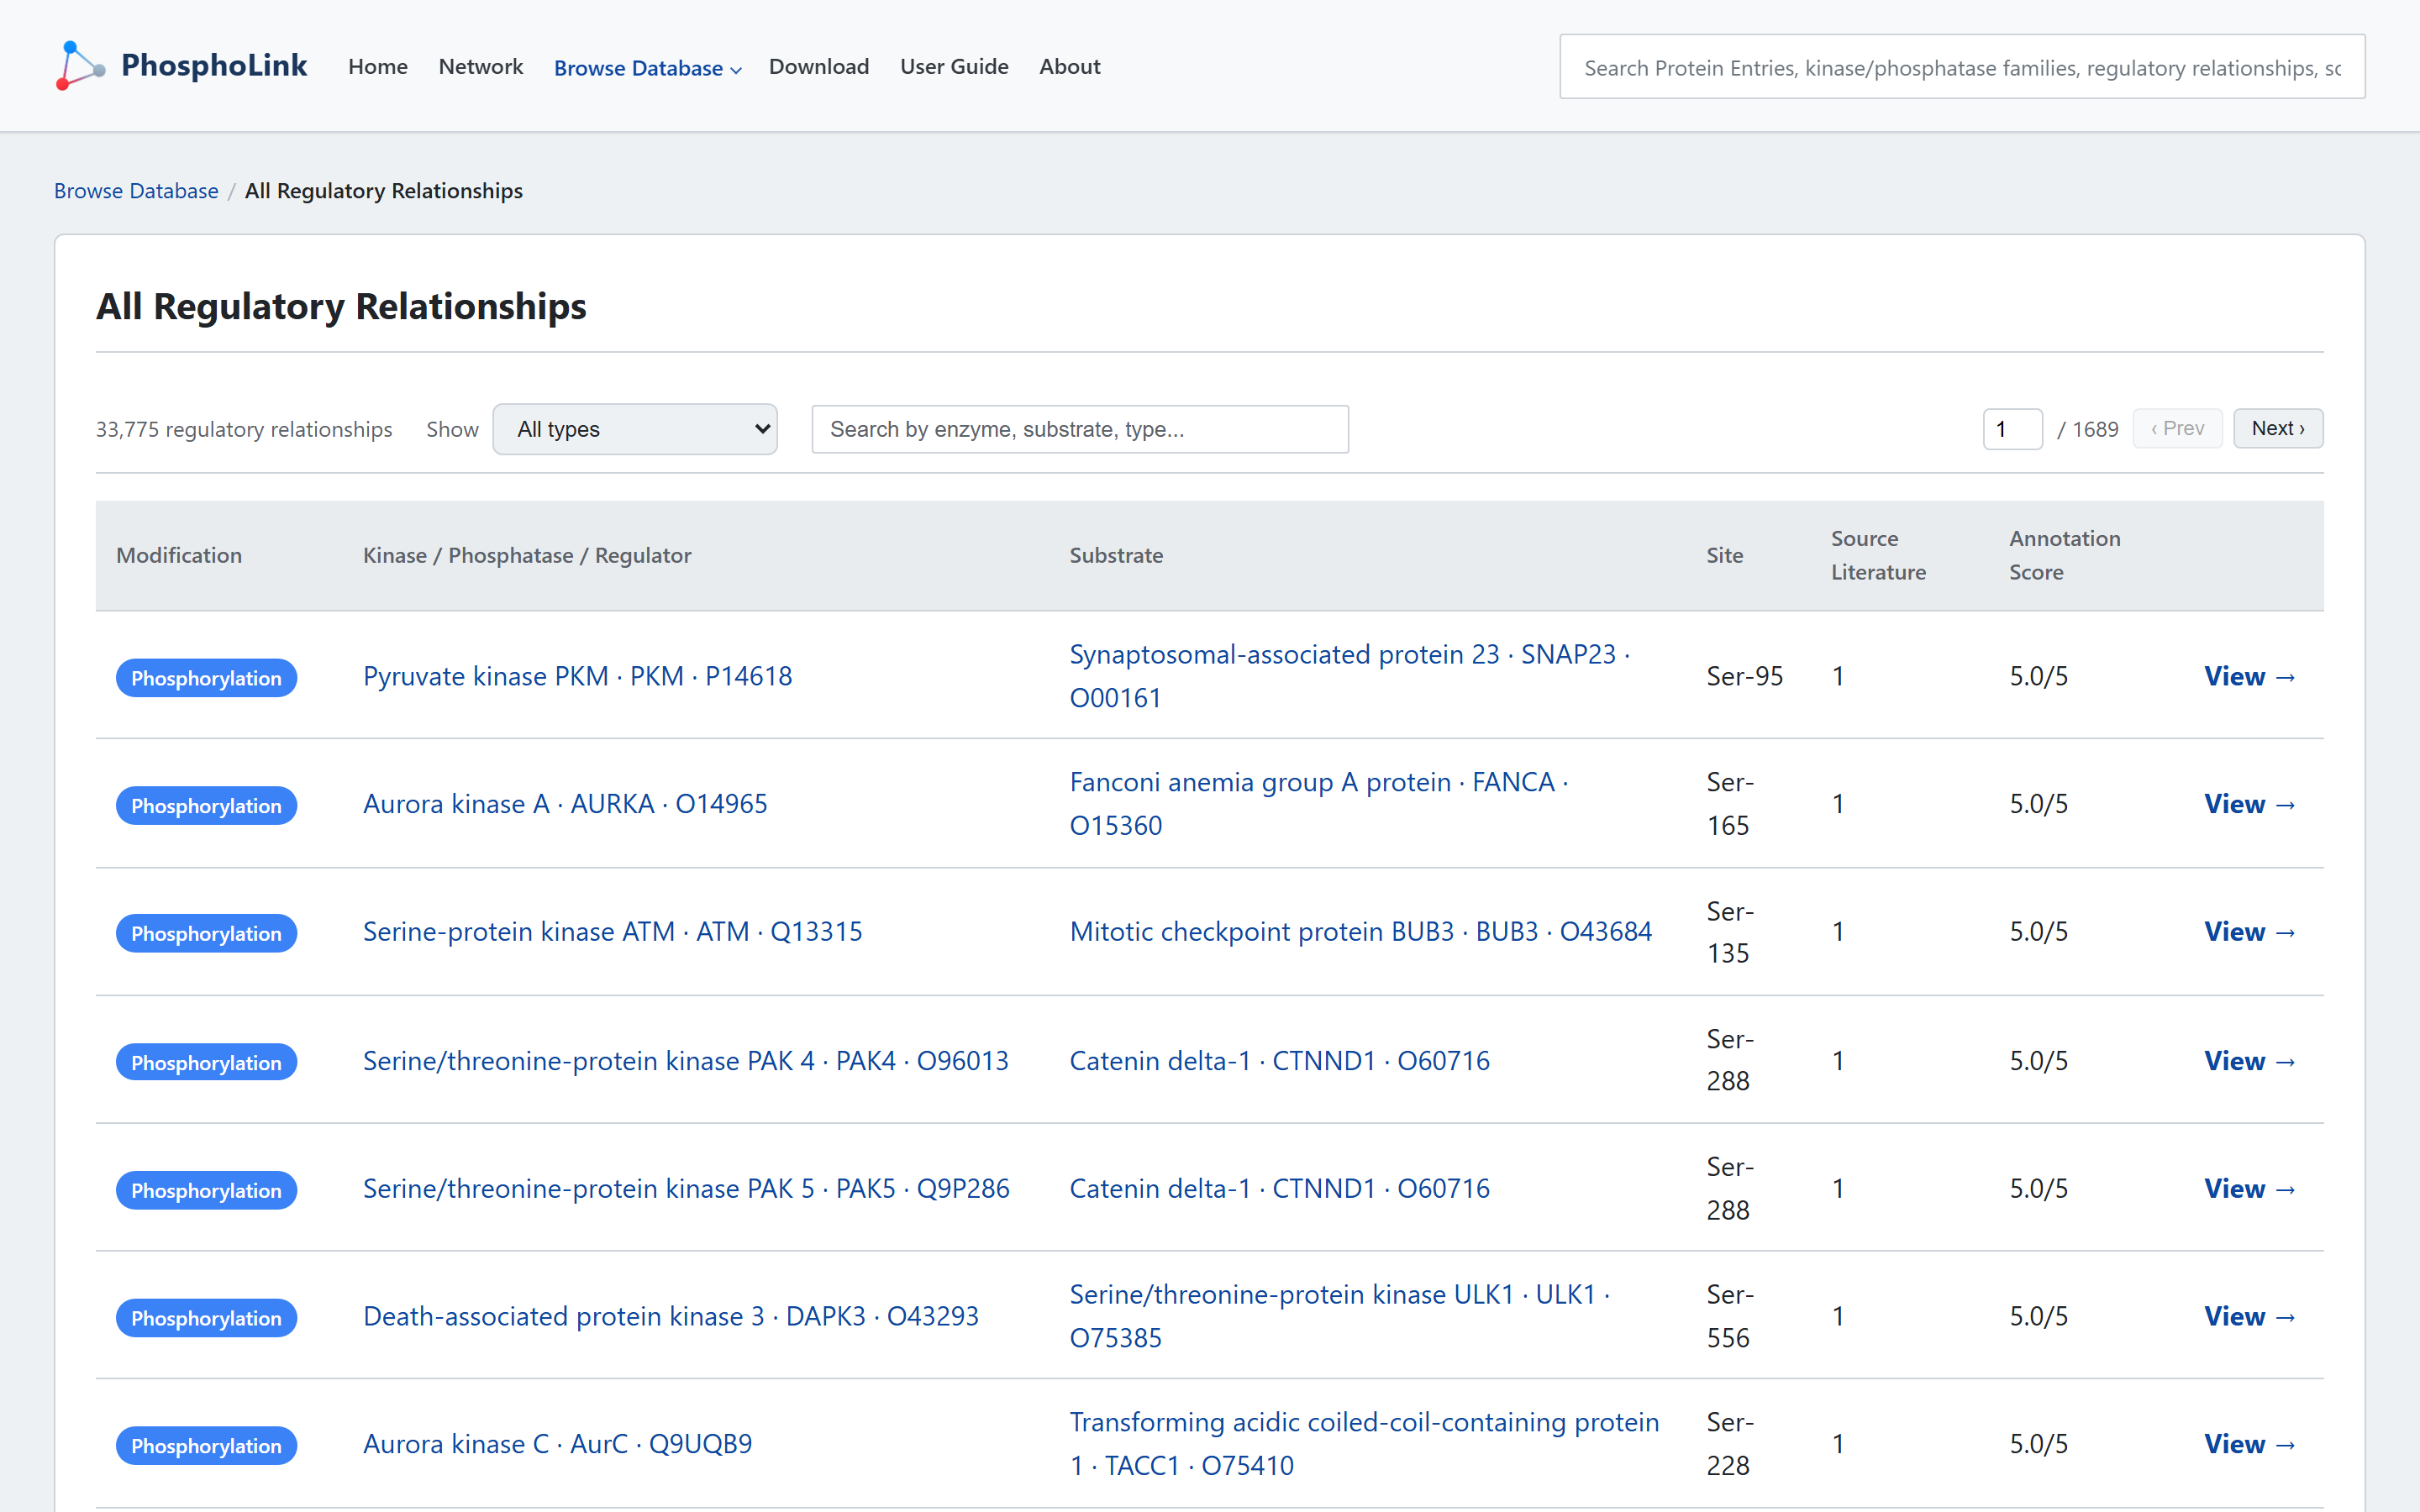Click Phosphorylation badge in PKM row
The image size is (2420, 1512).
pos(206,678)
